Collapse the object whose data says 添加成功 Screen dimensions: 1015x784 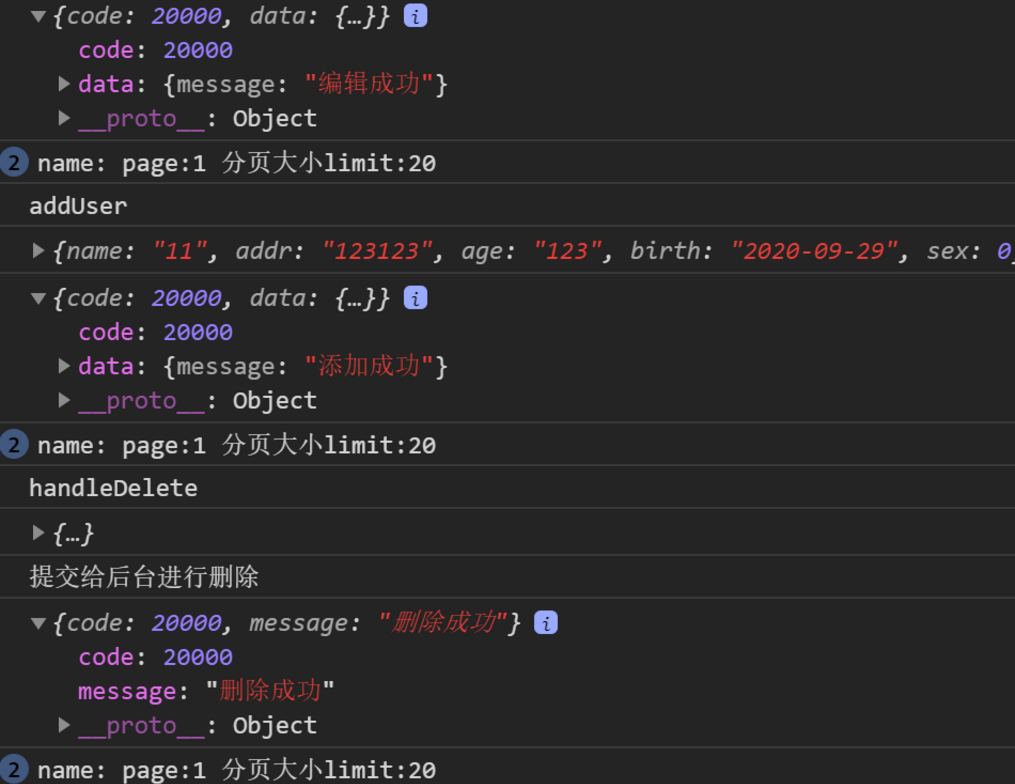point(38,298)
